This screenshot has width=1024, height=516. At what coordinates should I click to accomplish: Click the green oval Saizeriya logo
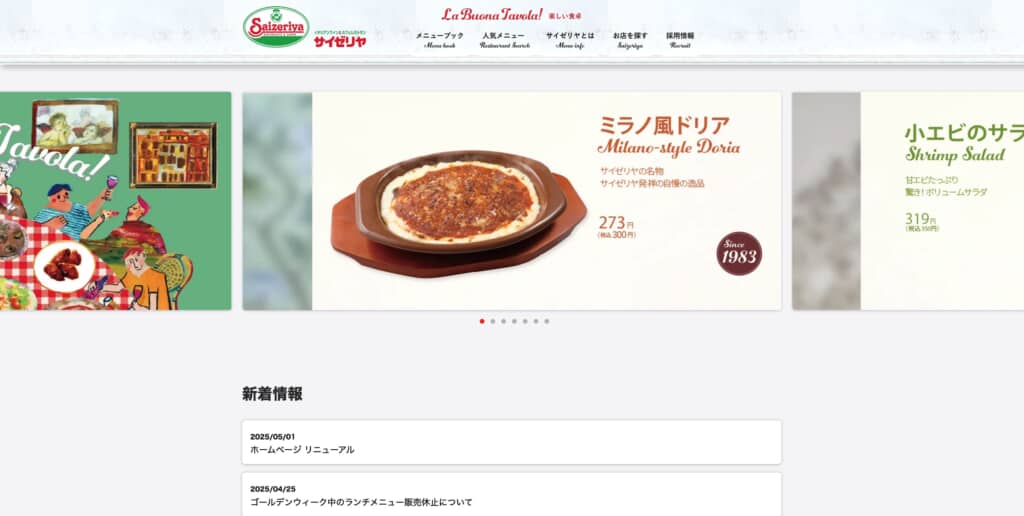(276, 27)
